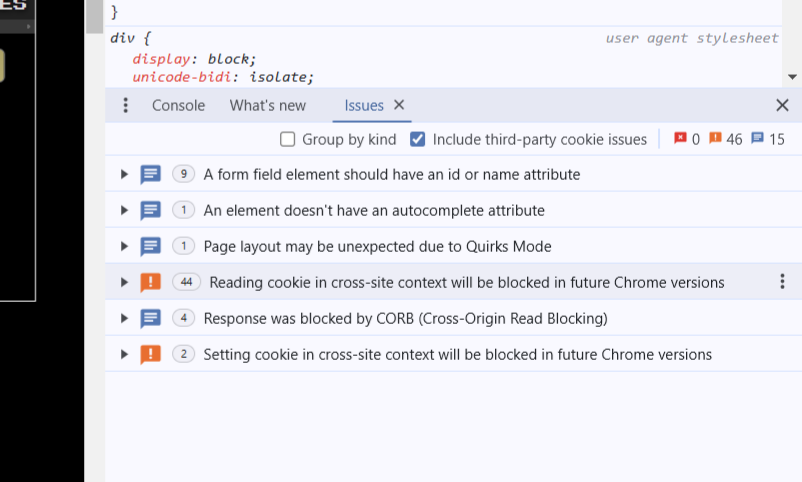This screenshot has width=802, height=482.
Task: Click the blue improvements counter icon
Action: [757, 139]
